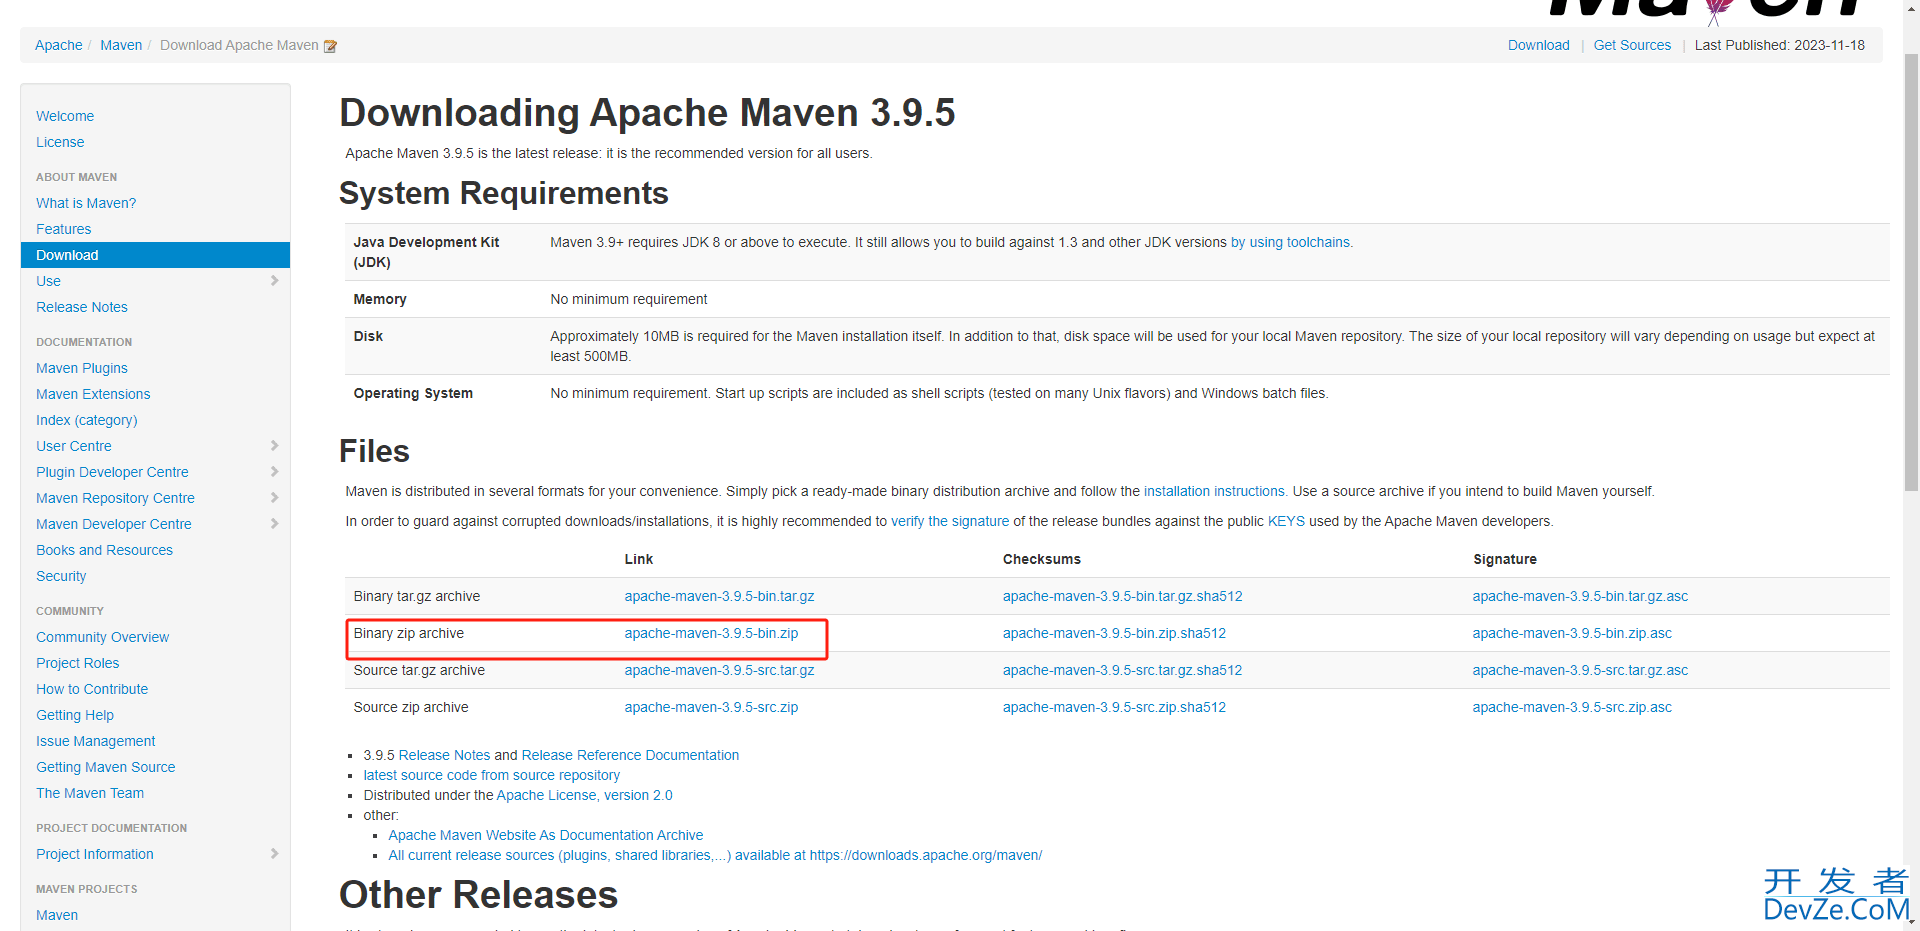Expand the Plugin Developer Centre chevron
The width and height of the screenshot is (1920, 931).
point(274,472)
